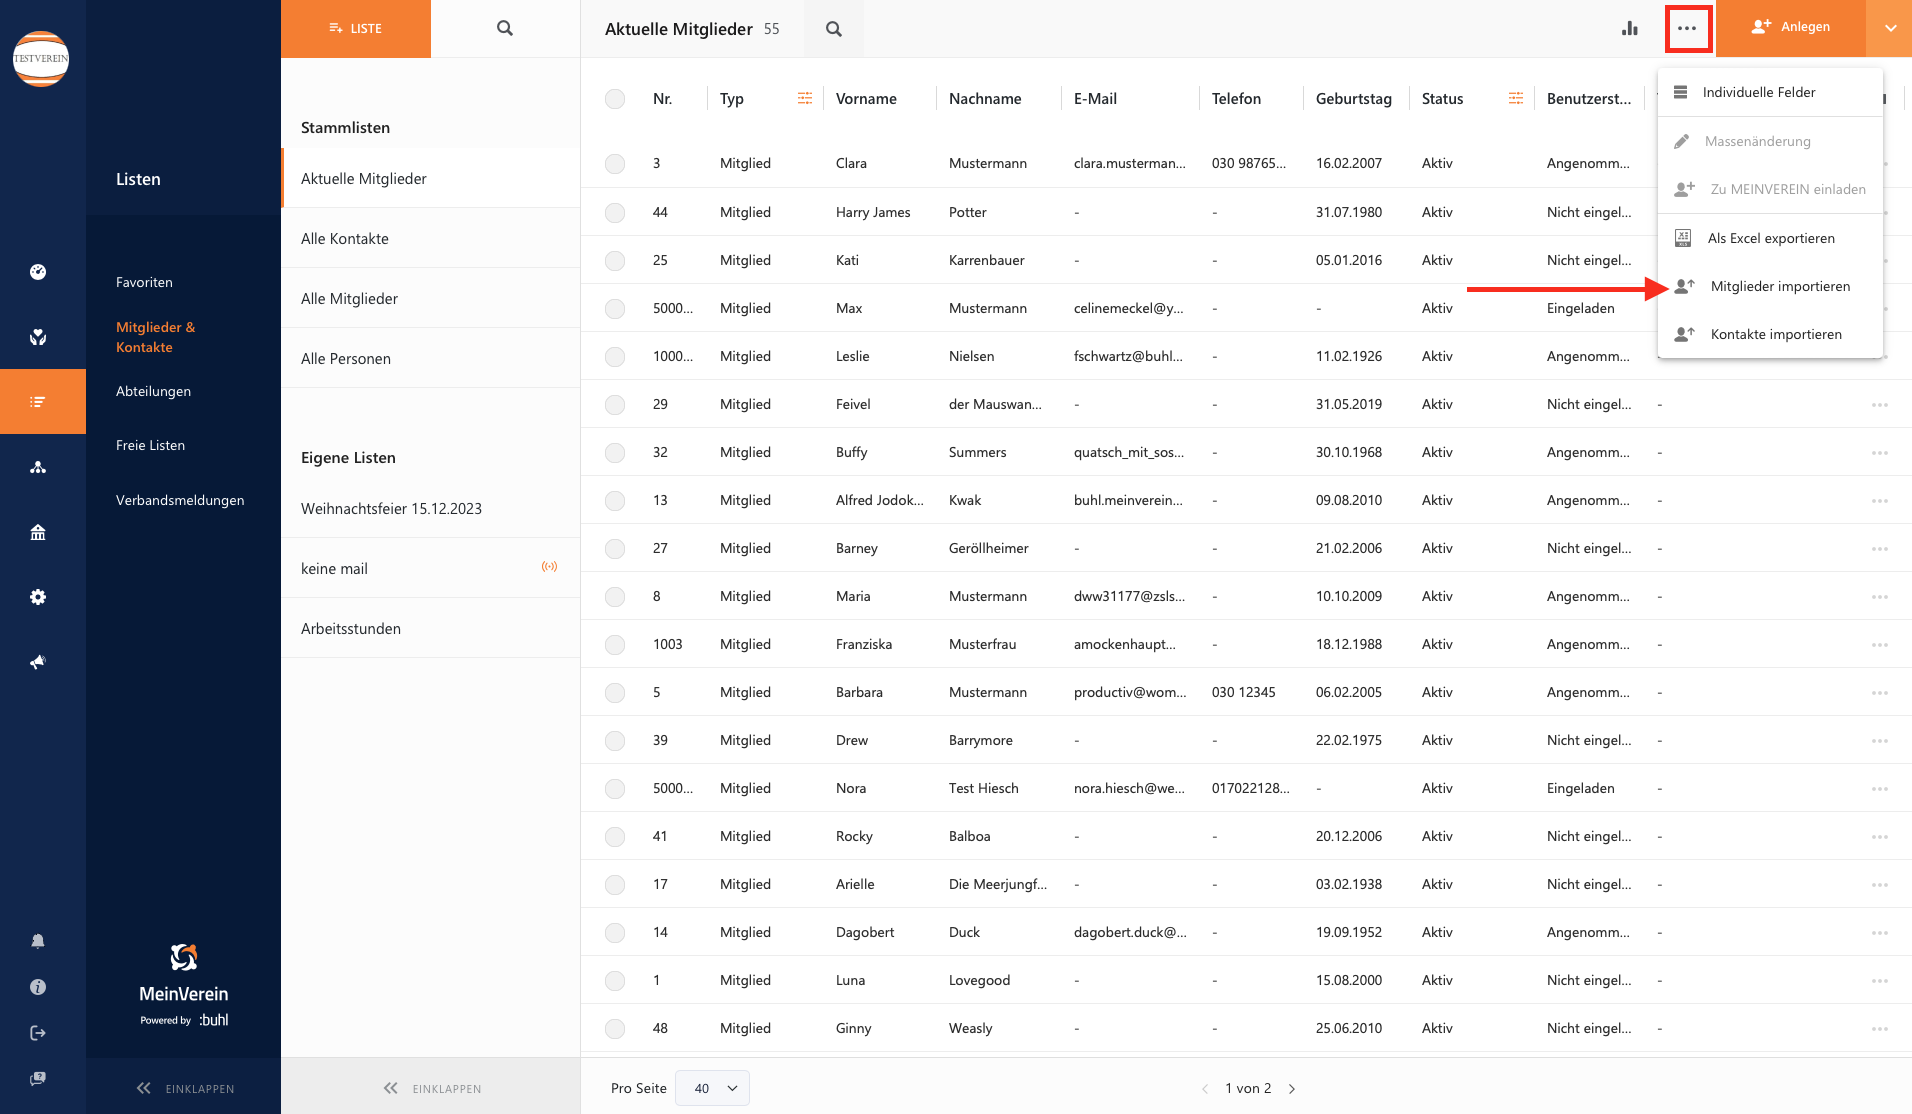The height and width of the screenshot is (1114, 1912).
Task: Open Mitglieder & Kontakte navigation item
Action: click(155, 337)
